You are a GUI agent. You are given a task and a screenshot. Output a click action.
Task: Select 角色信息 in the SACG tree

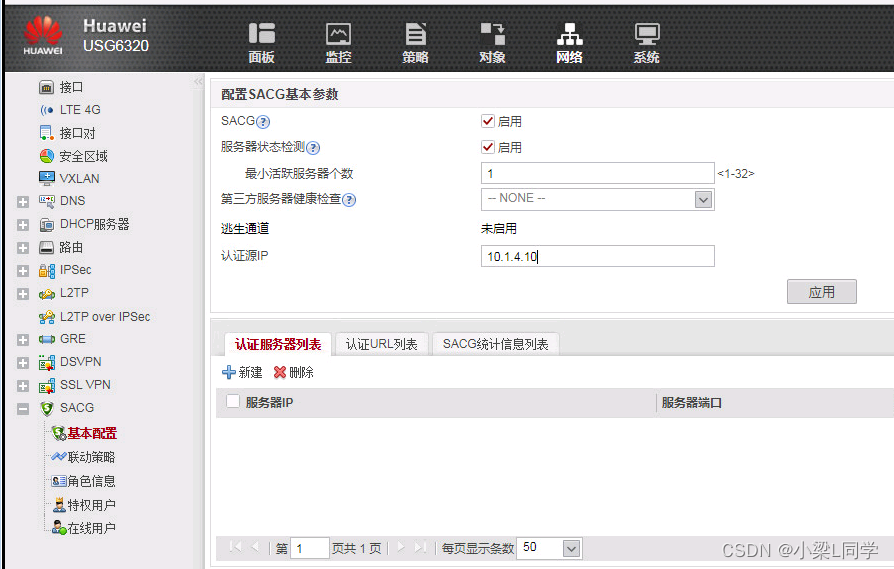(91, 481)
